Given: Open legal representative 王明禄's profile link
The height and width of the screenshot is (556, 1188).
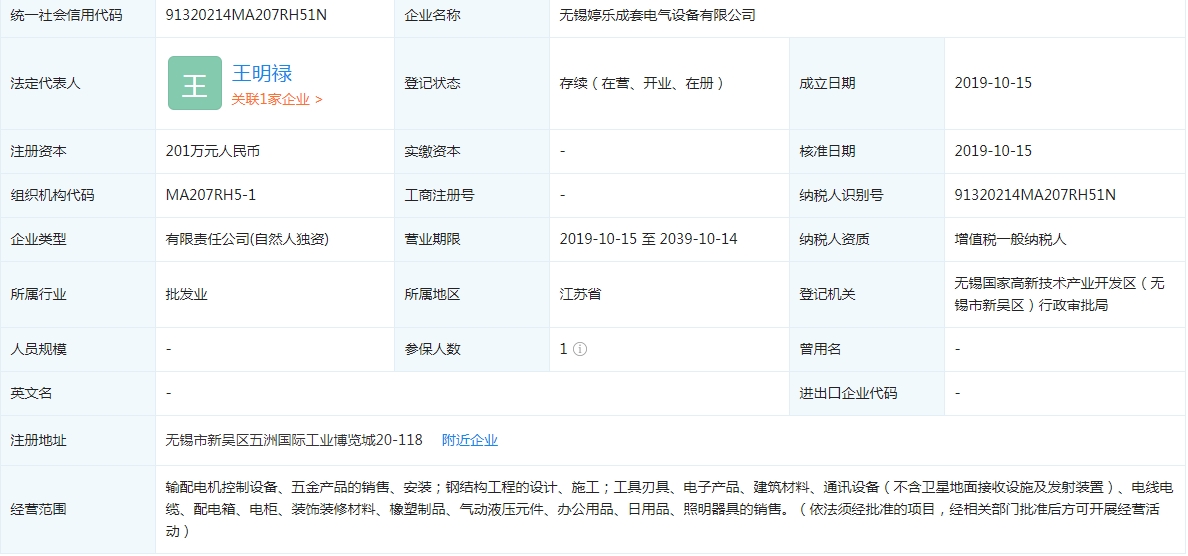Looking at the screenshot, I should pyautogui.click(x=262, y=73).
